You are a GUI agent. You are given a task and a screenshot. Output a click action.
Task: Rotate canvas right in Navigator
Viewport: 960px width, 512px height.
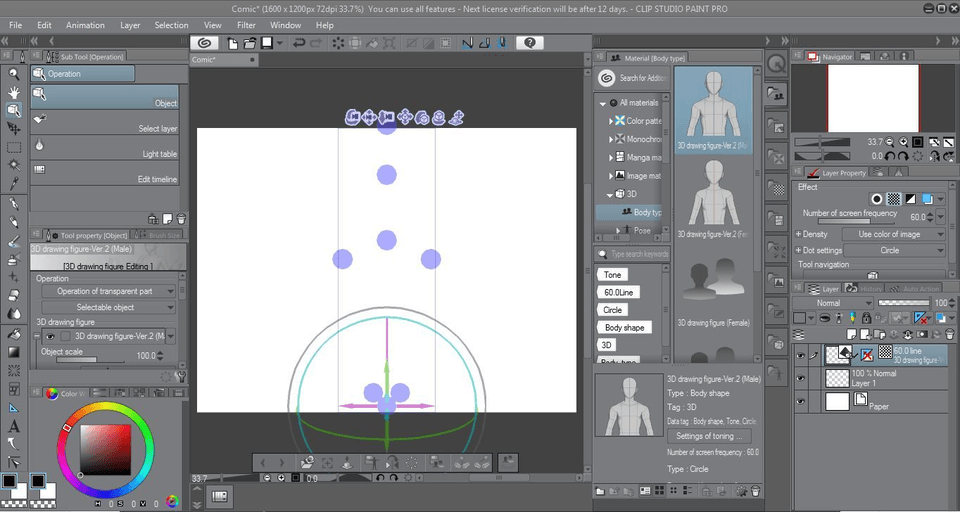pos(904,156)
